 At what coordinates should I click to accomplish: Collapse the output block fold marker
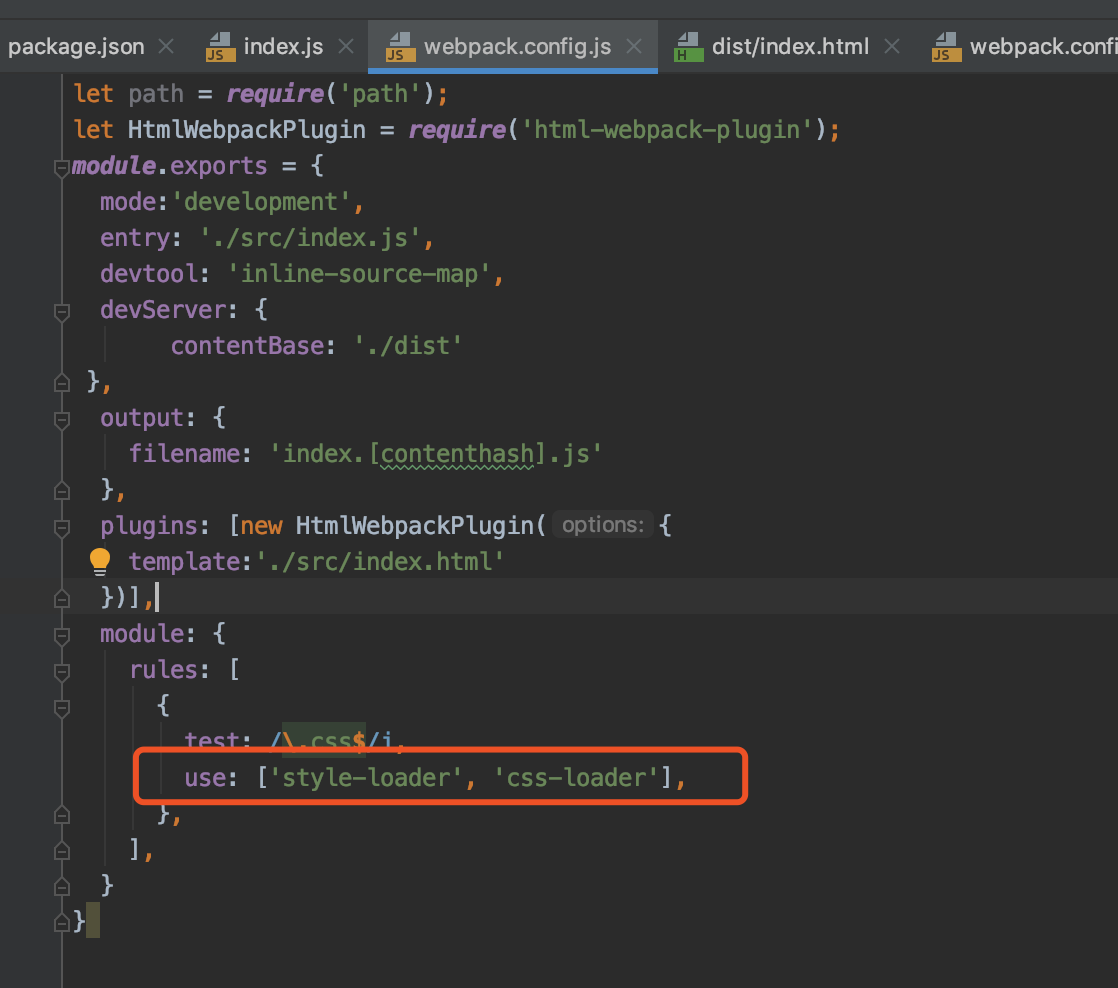click(62, 420)
